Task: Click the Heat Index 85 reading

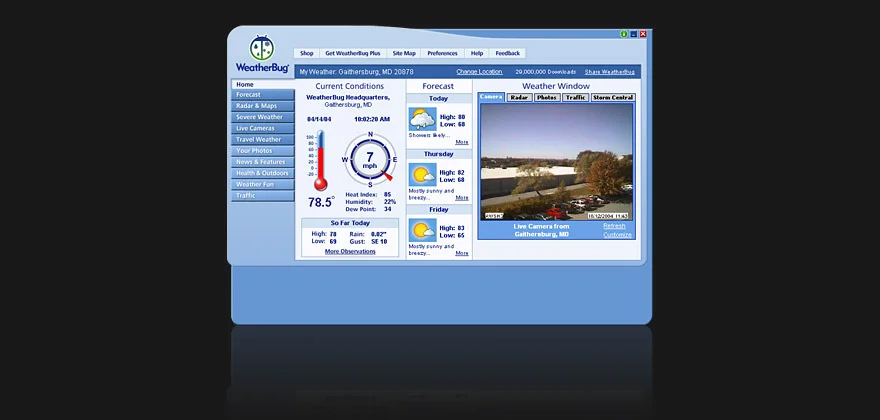Action: [x=369, y=195]
